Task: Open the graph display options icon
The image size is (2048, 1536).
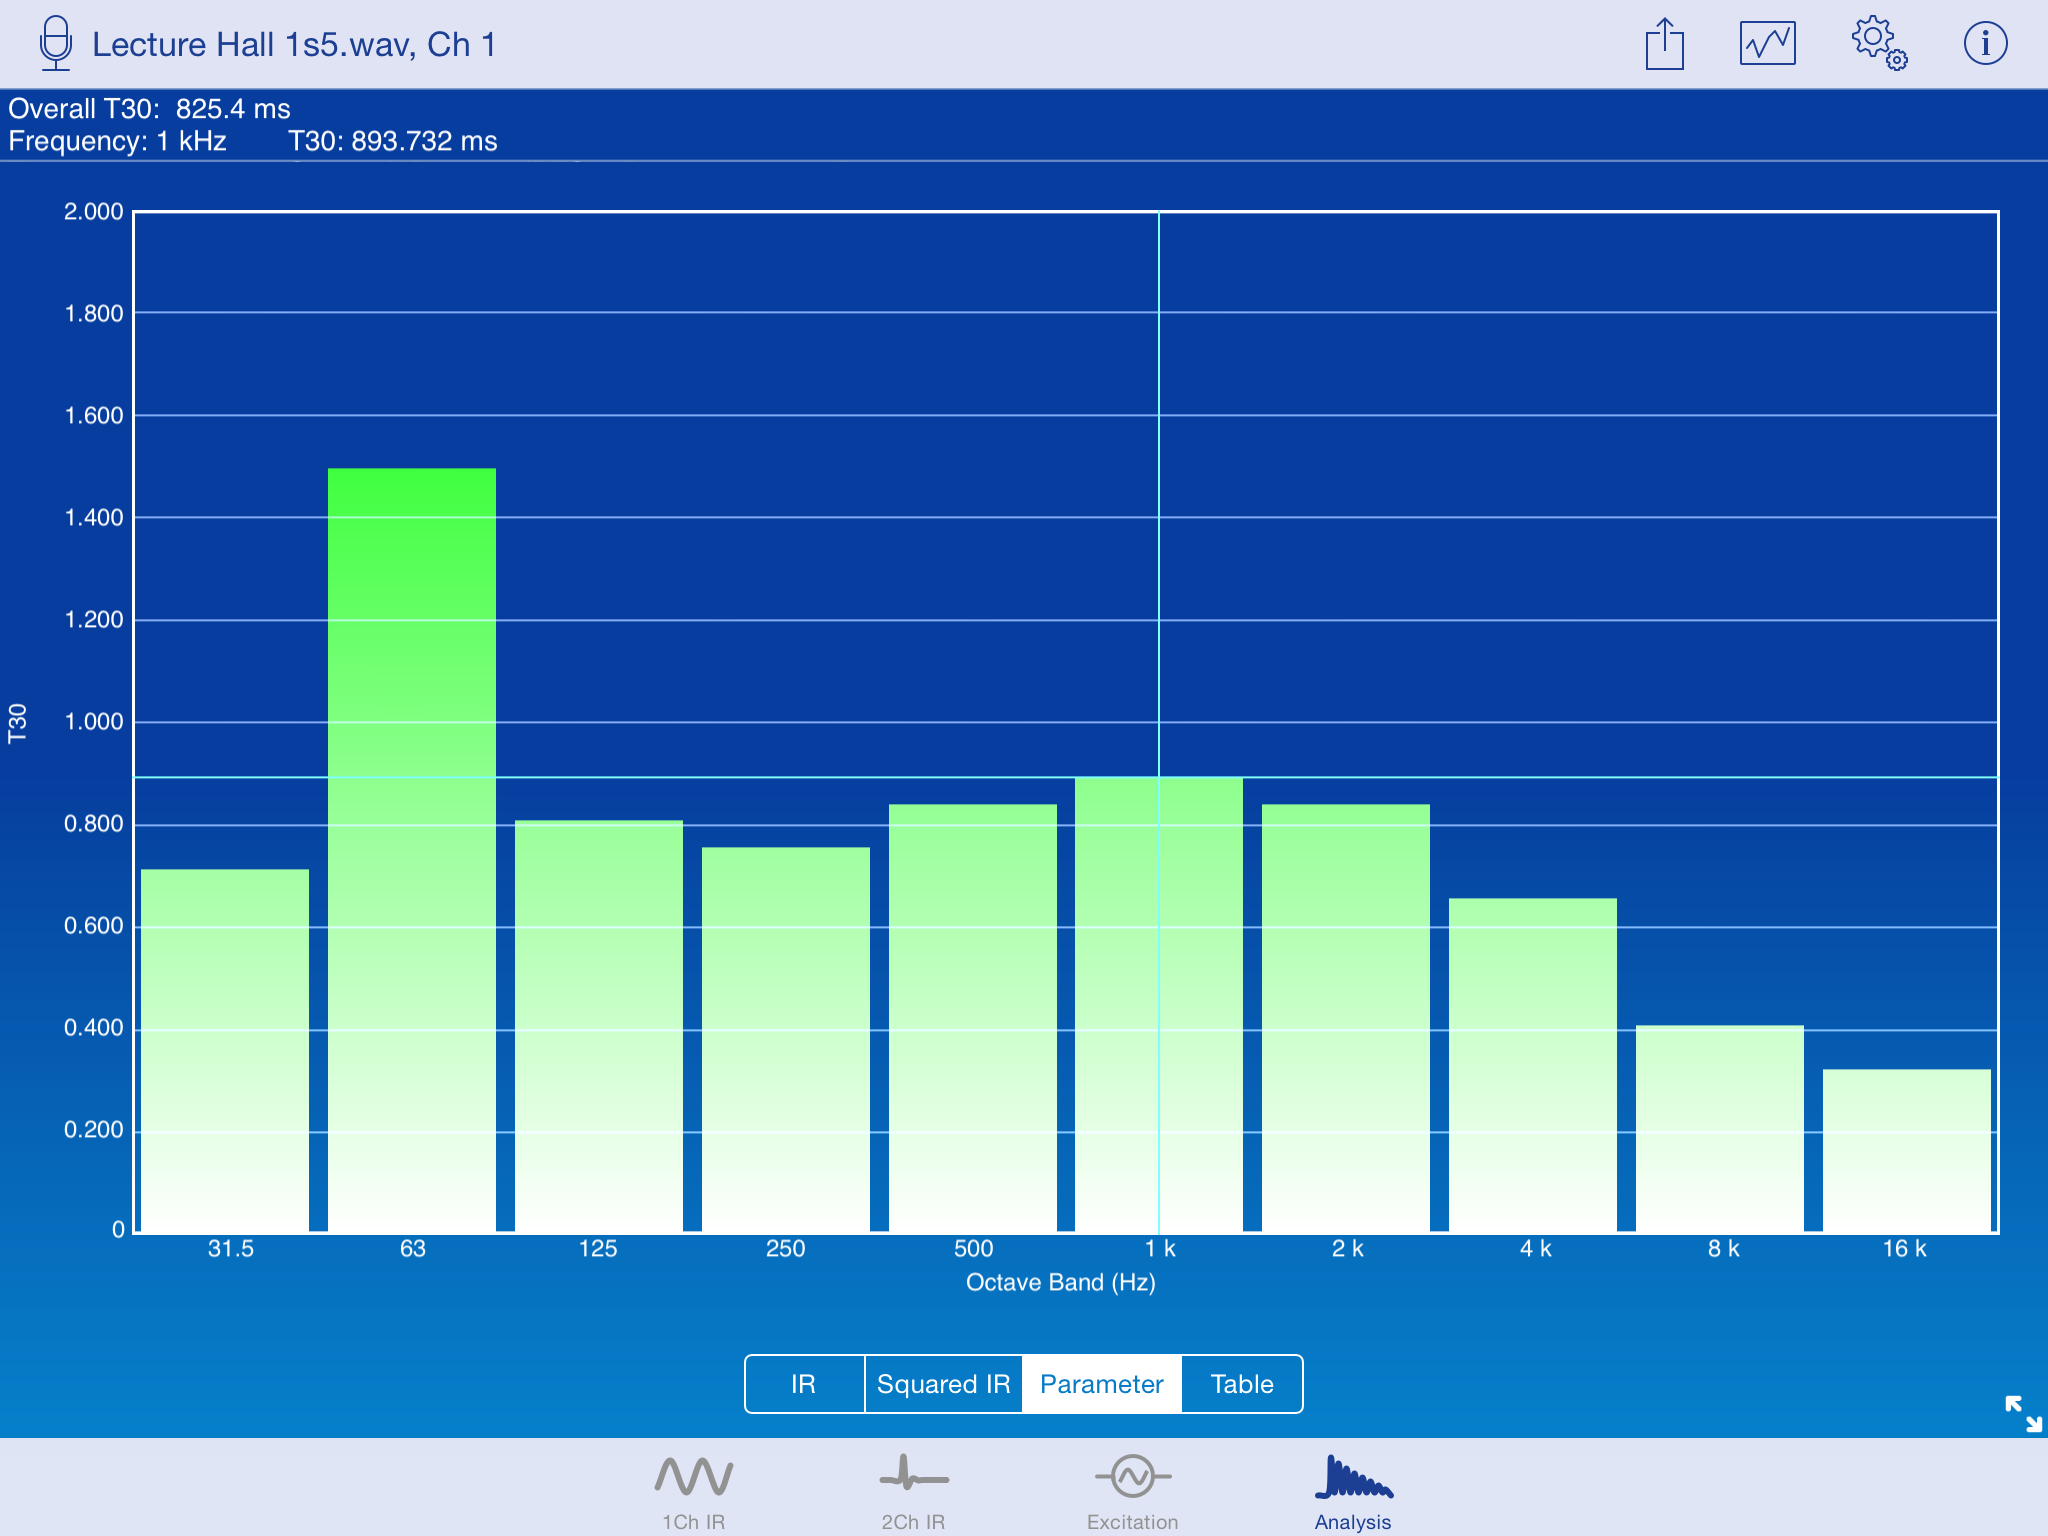Action: 1767,44
